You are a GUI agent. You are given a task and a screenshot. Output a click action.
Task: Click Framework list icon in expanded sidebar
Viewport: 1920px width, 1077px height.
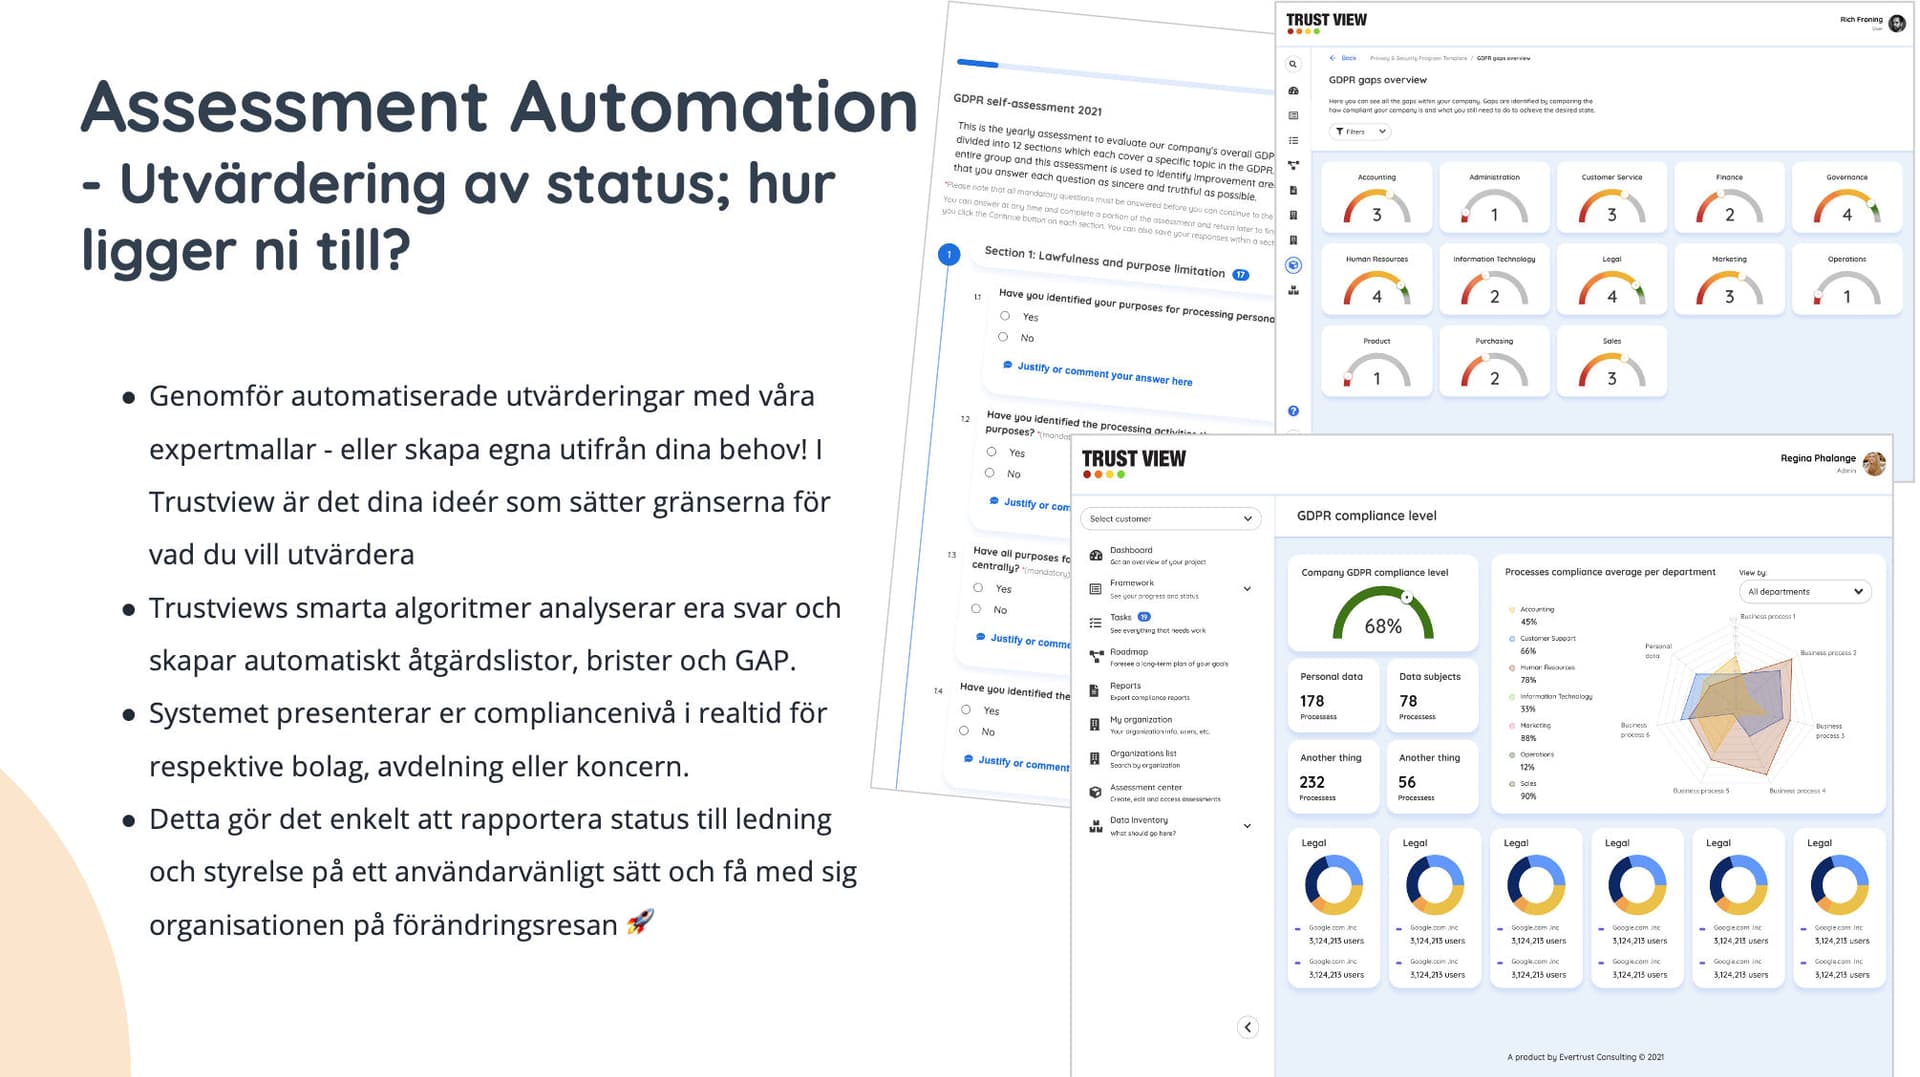(1095, 589)
